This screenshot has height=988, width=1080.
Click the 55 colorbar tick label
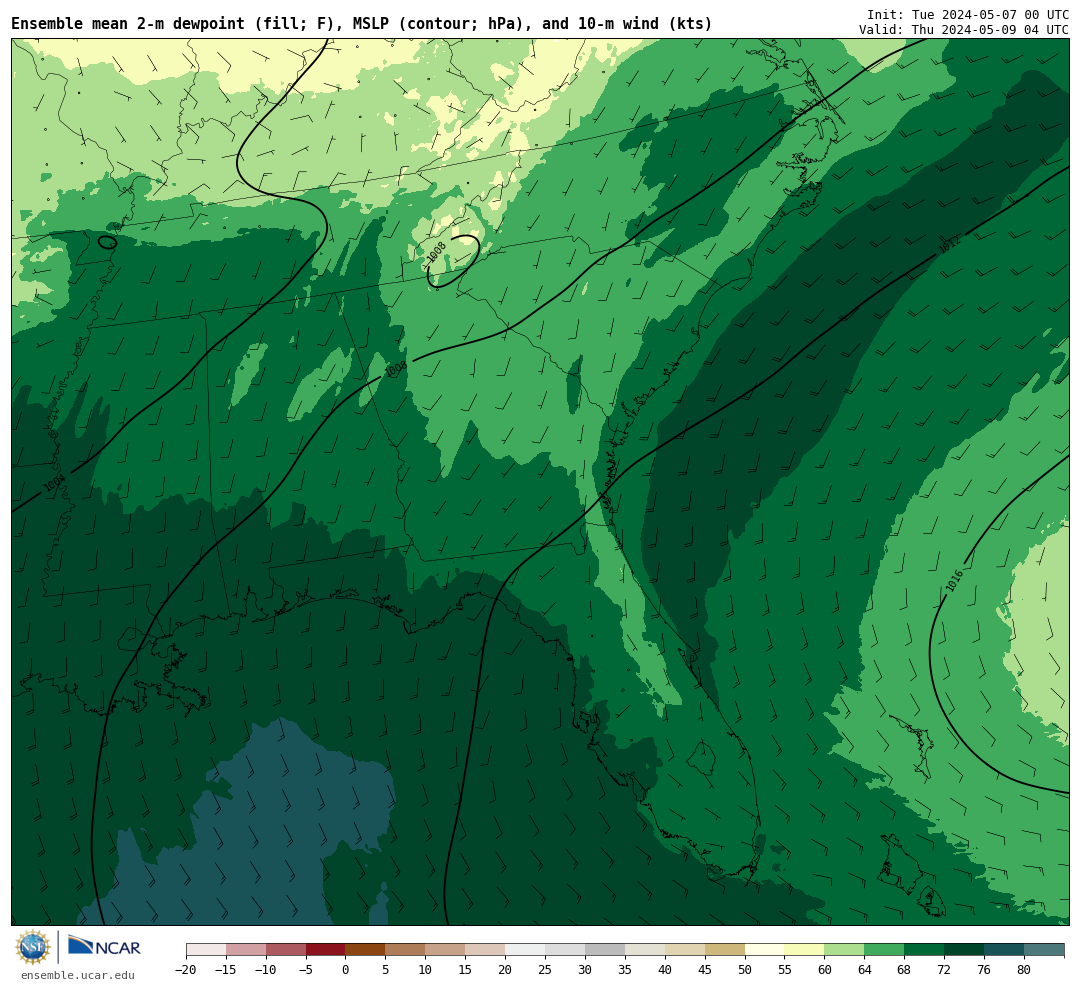click(x=785, y=970)
